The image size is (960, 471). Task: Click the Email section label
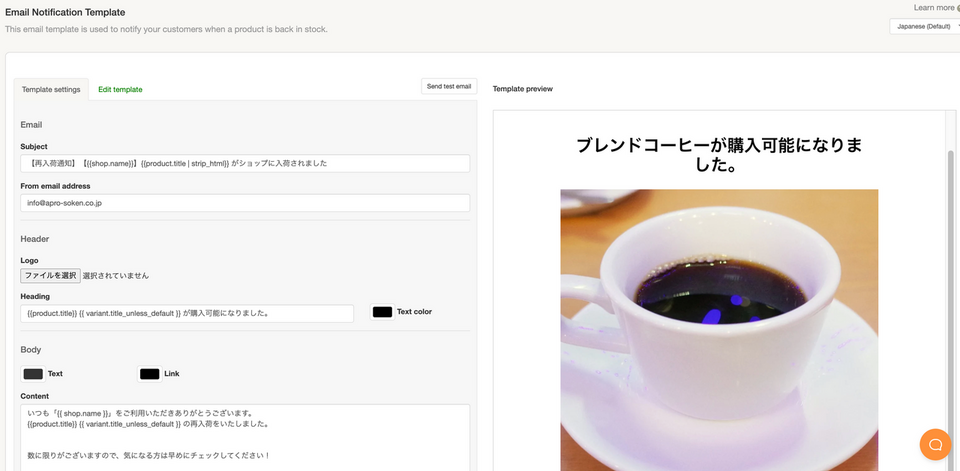[x=31, y=124]
